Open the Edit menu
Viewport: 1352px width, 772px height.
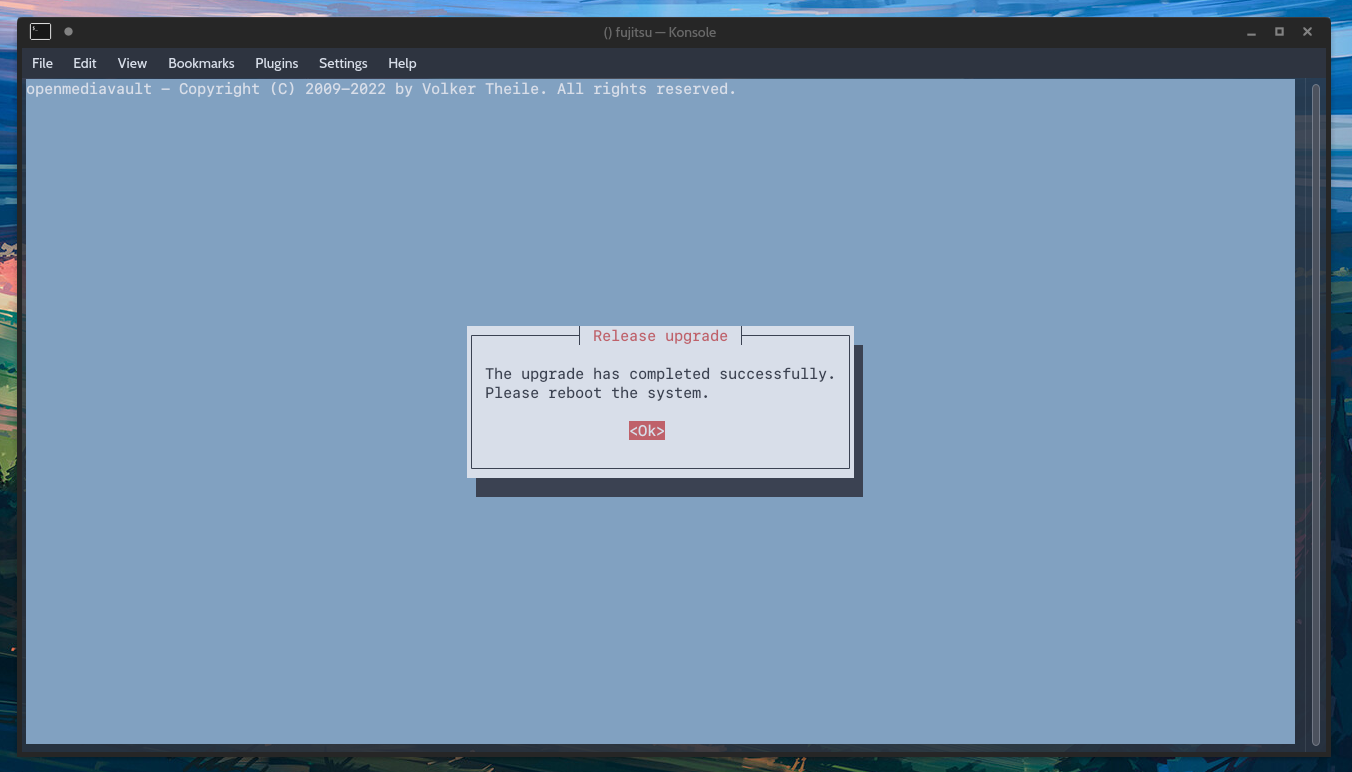tap(84, 63)
